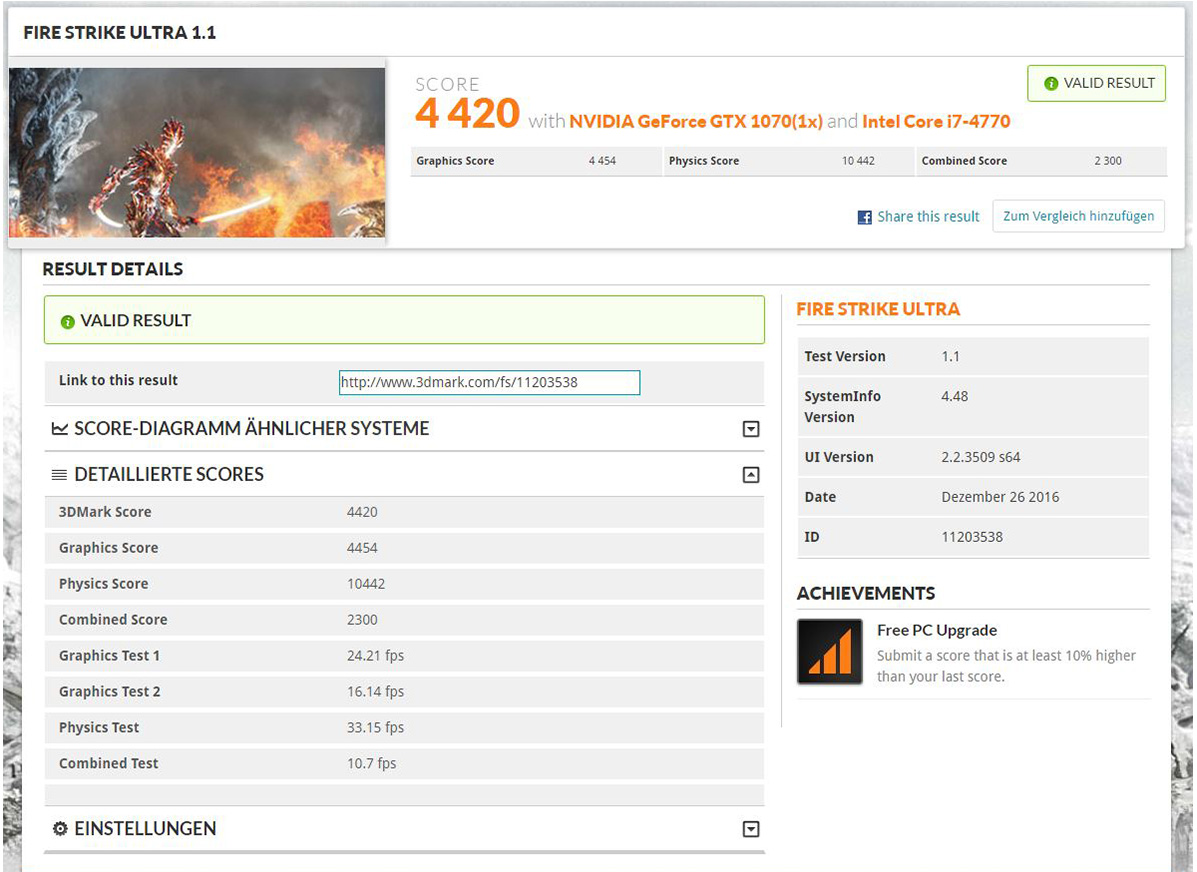Click Graphics Test 1 value 24.21 fps
This screenshot has width=1197, height=872.
376,656
